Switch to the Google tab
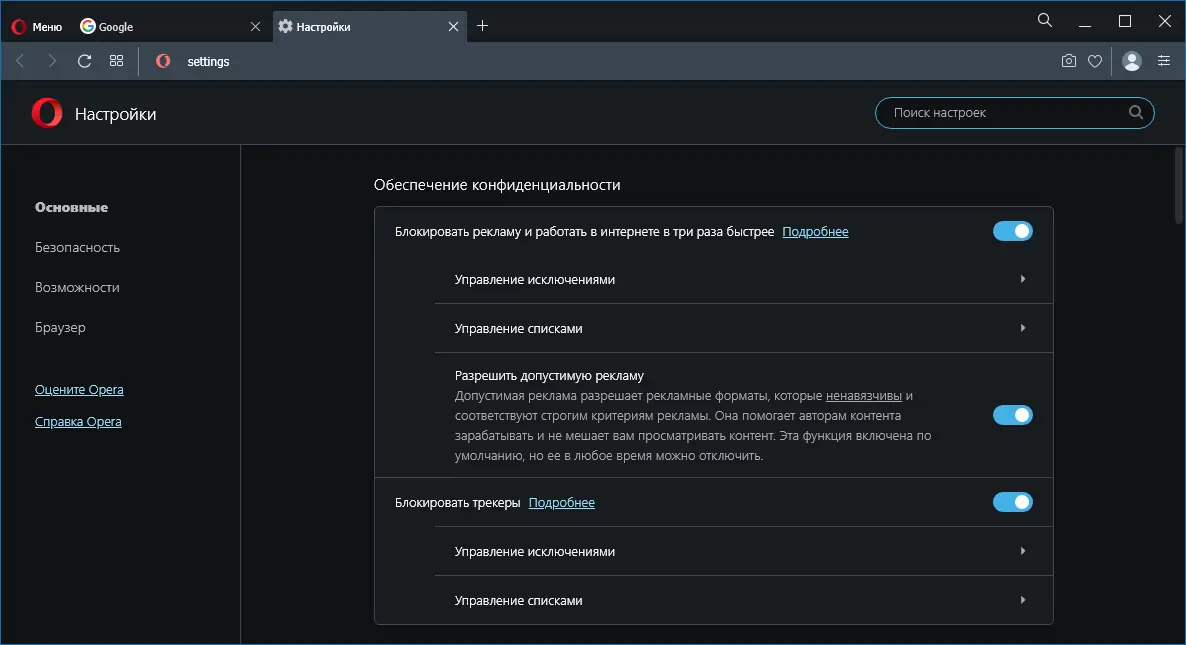1186x645 pixels. (160, 27)
